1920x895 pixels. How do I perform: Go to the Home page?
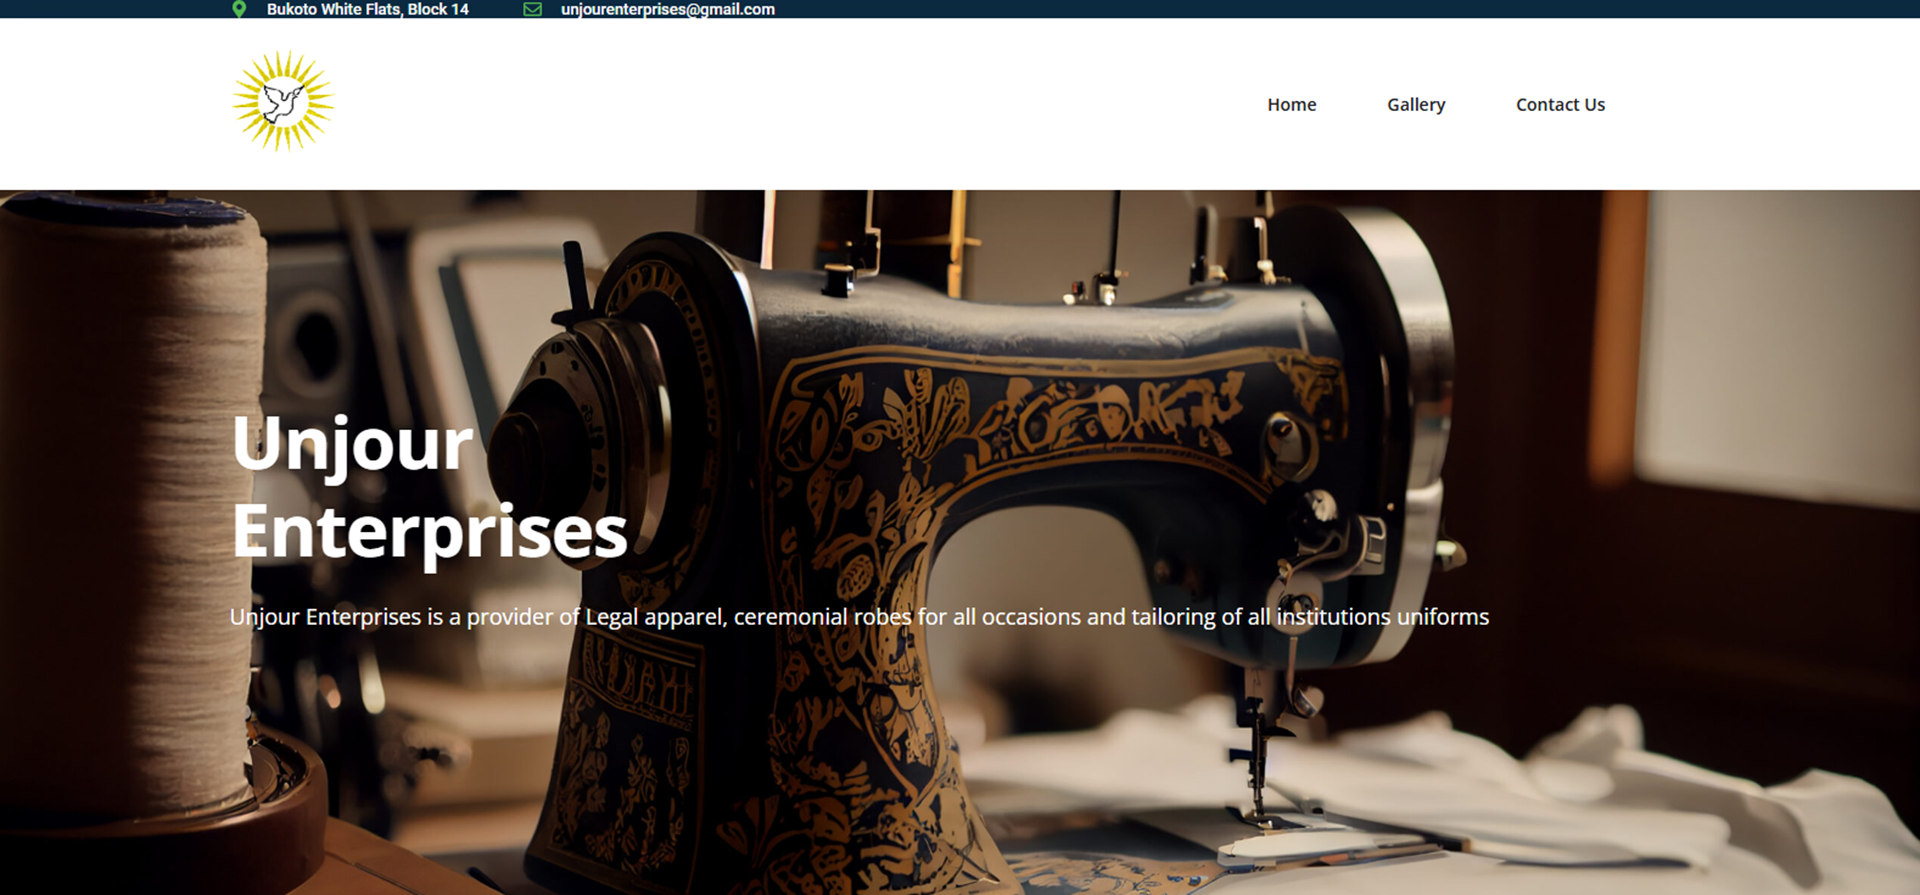point(1291,104)
